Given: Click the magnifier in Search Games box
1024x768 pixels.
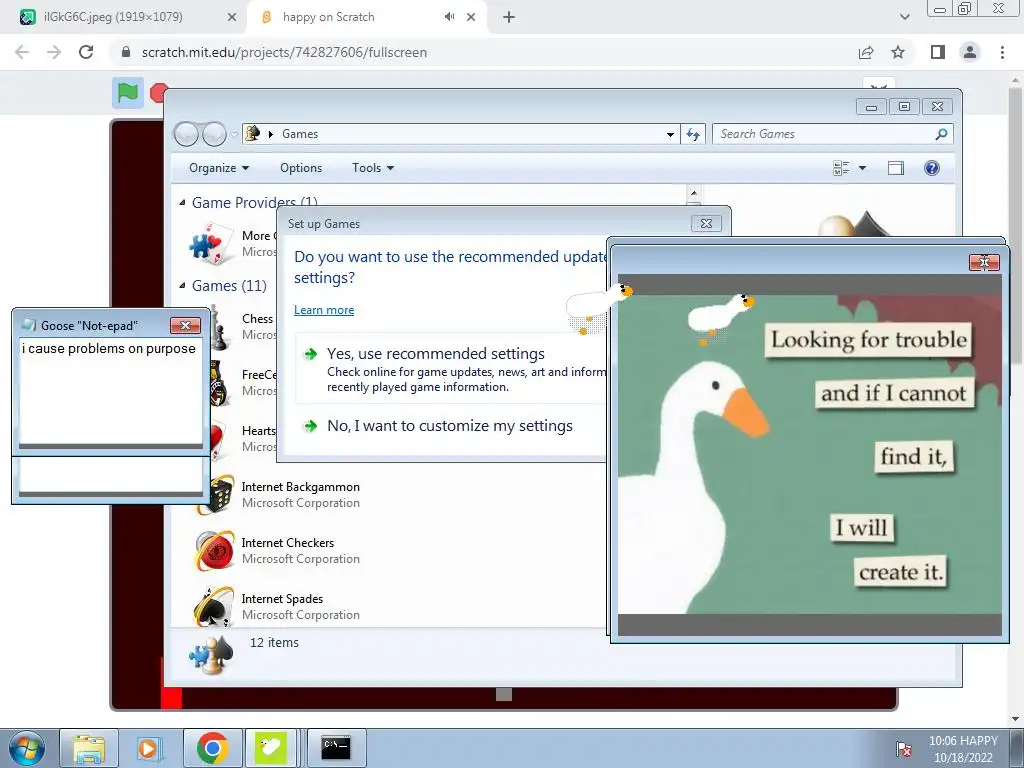Looking at the screenshot, I should click(941, 134).
